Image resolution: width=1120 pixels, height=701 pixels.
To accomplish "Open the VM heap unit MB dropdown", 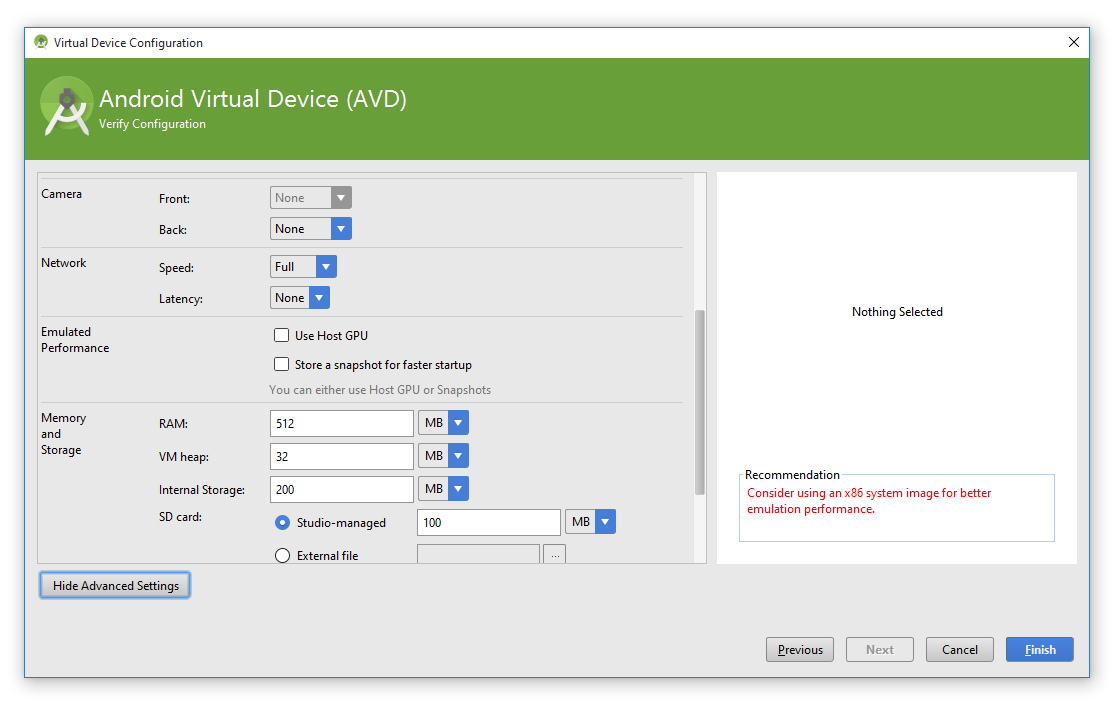I will click(x=444, y=455).
